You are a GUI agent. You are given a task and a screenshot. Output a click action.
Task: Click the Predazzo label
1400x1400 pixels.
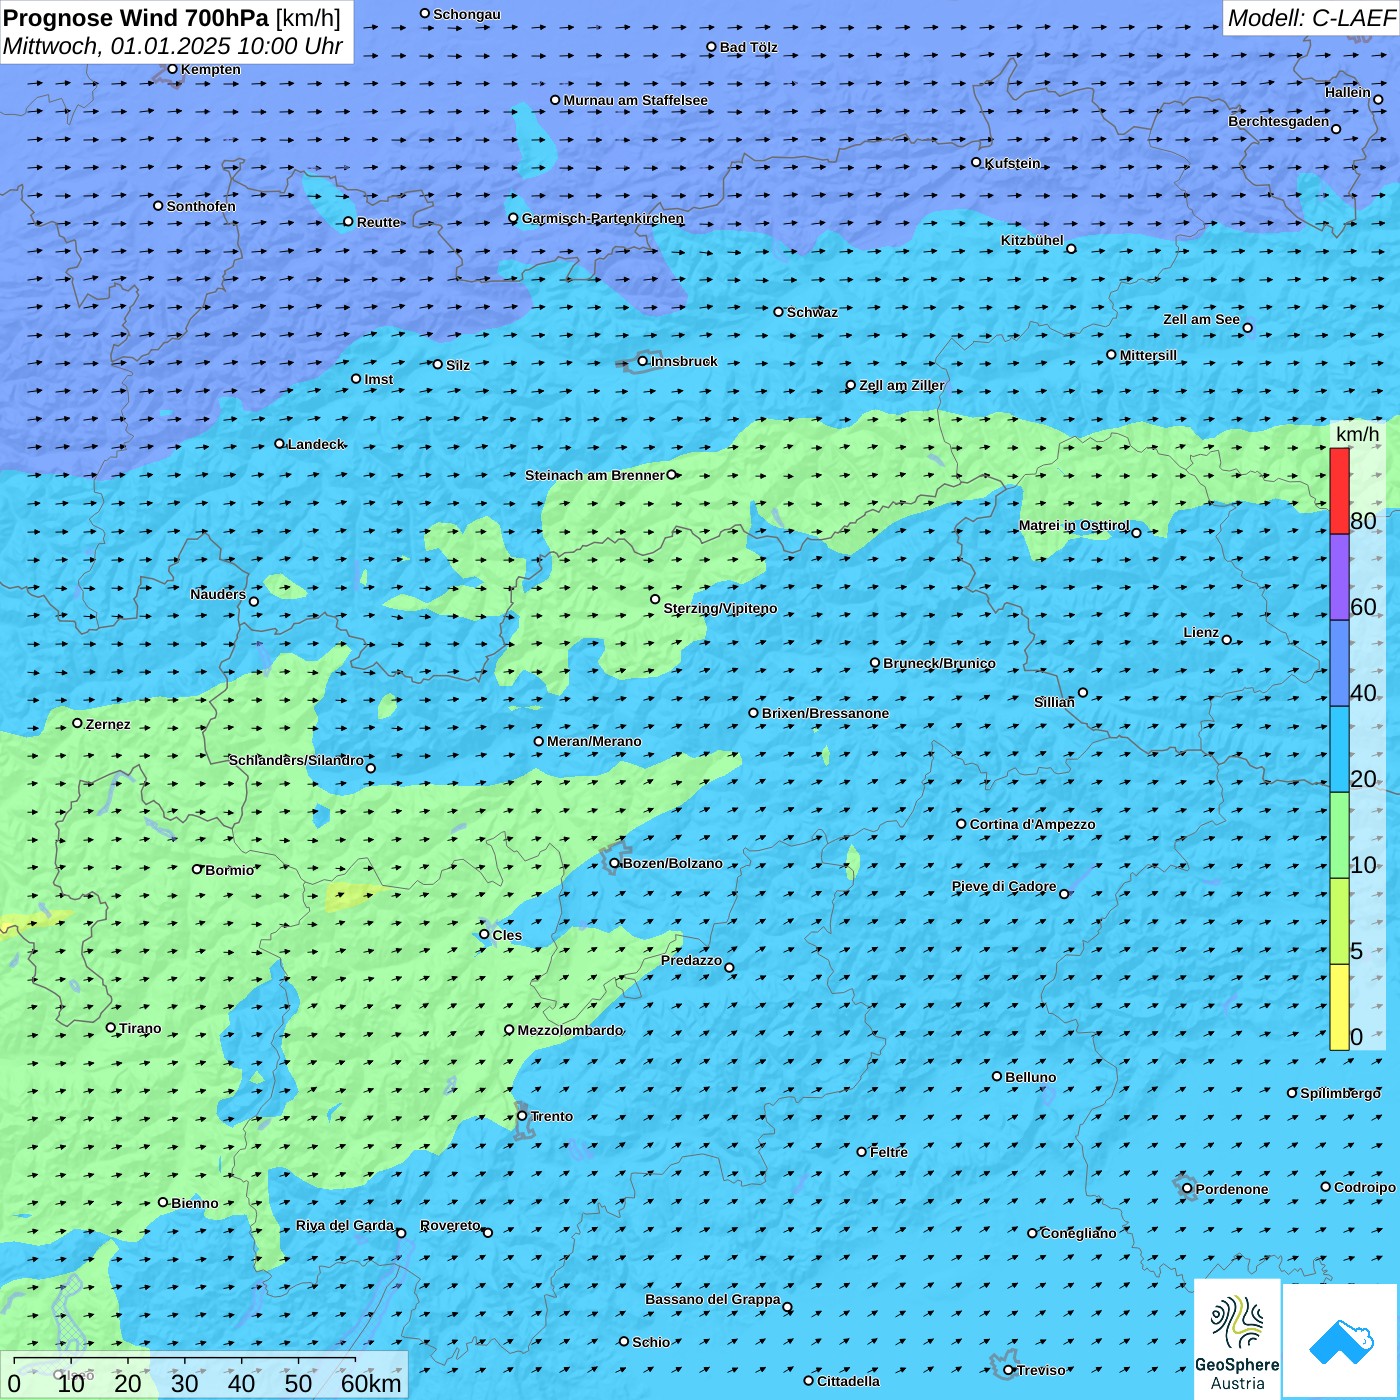coord(691,960)
